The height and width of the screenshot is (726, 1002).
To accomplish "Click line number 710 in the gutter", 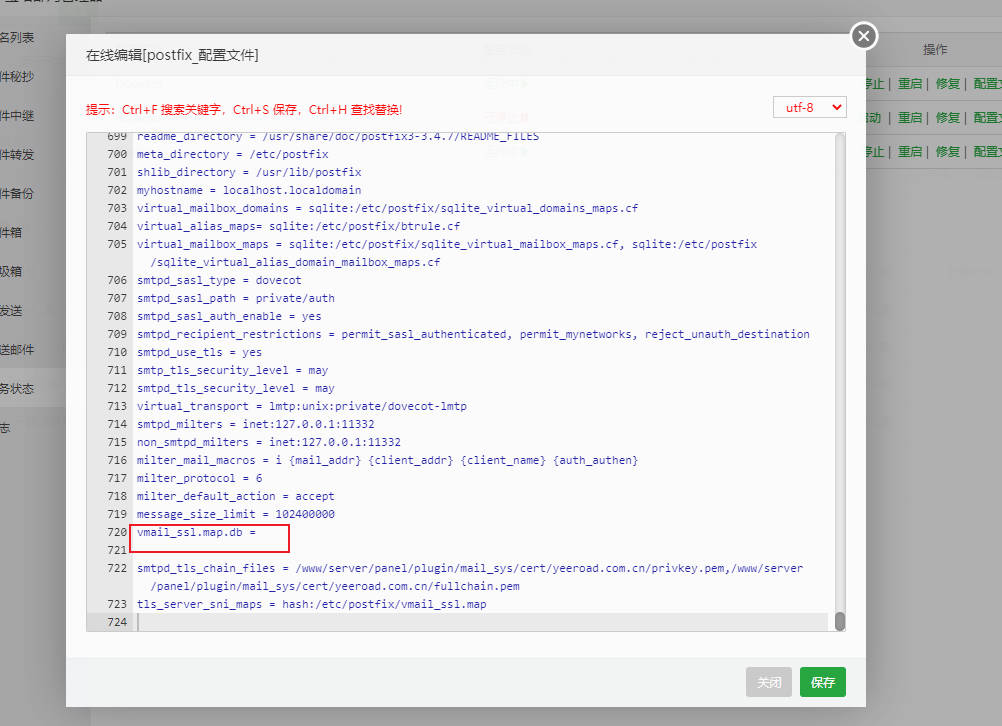I will [116, 352].
